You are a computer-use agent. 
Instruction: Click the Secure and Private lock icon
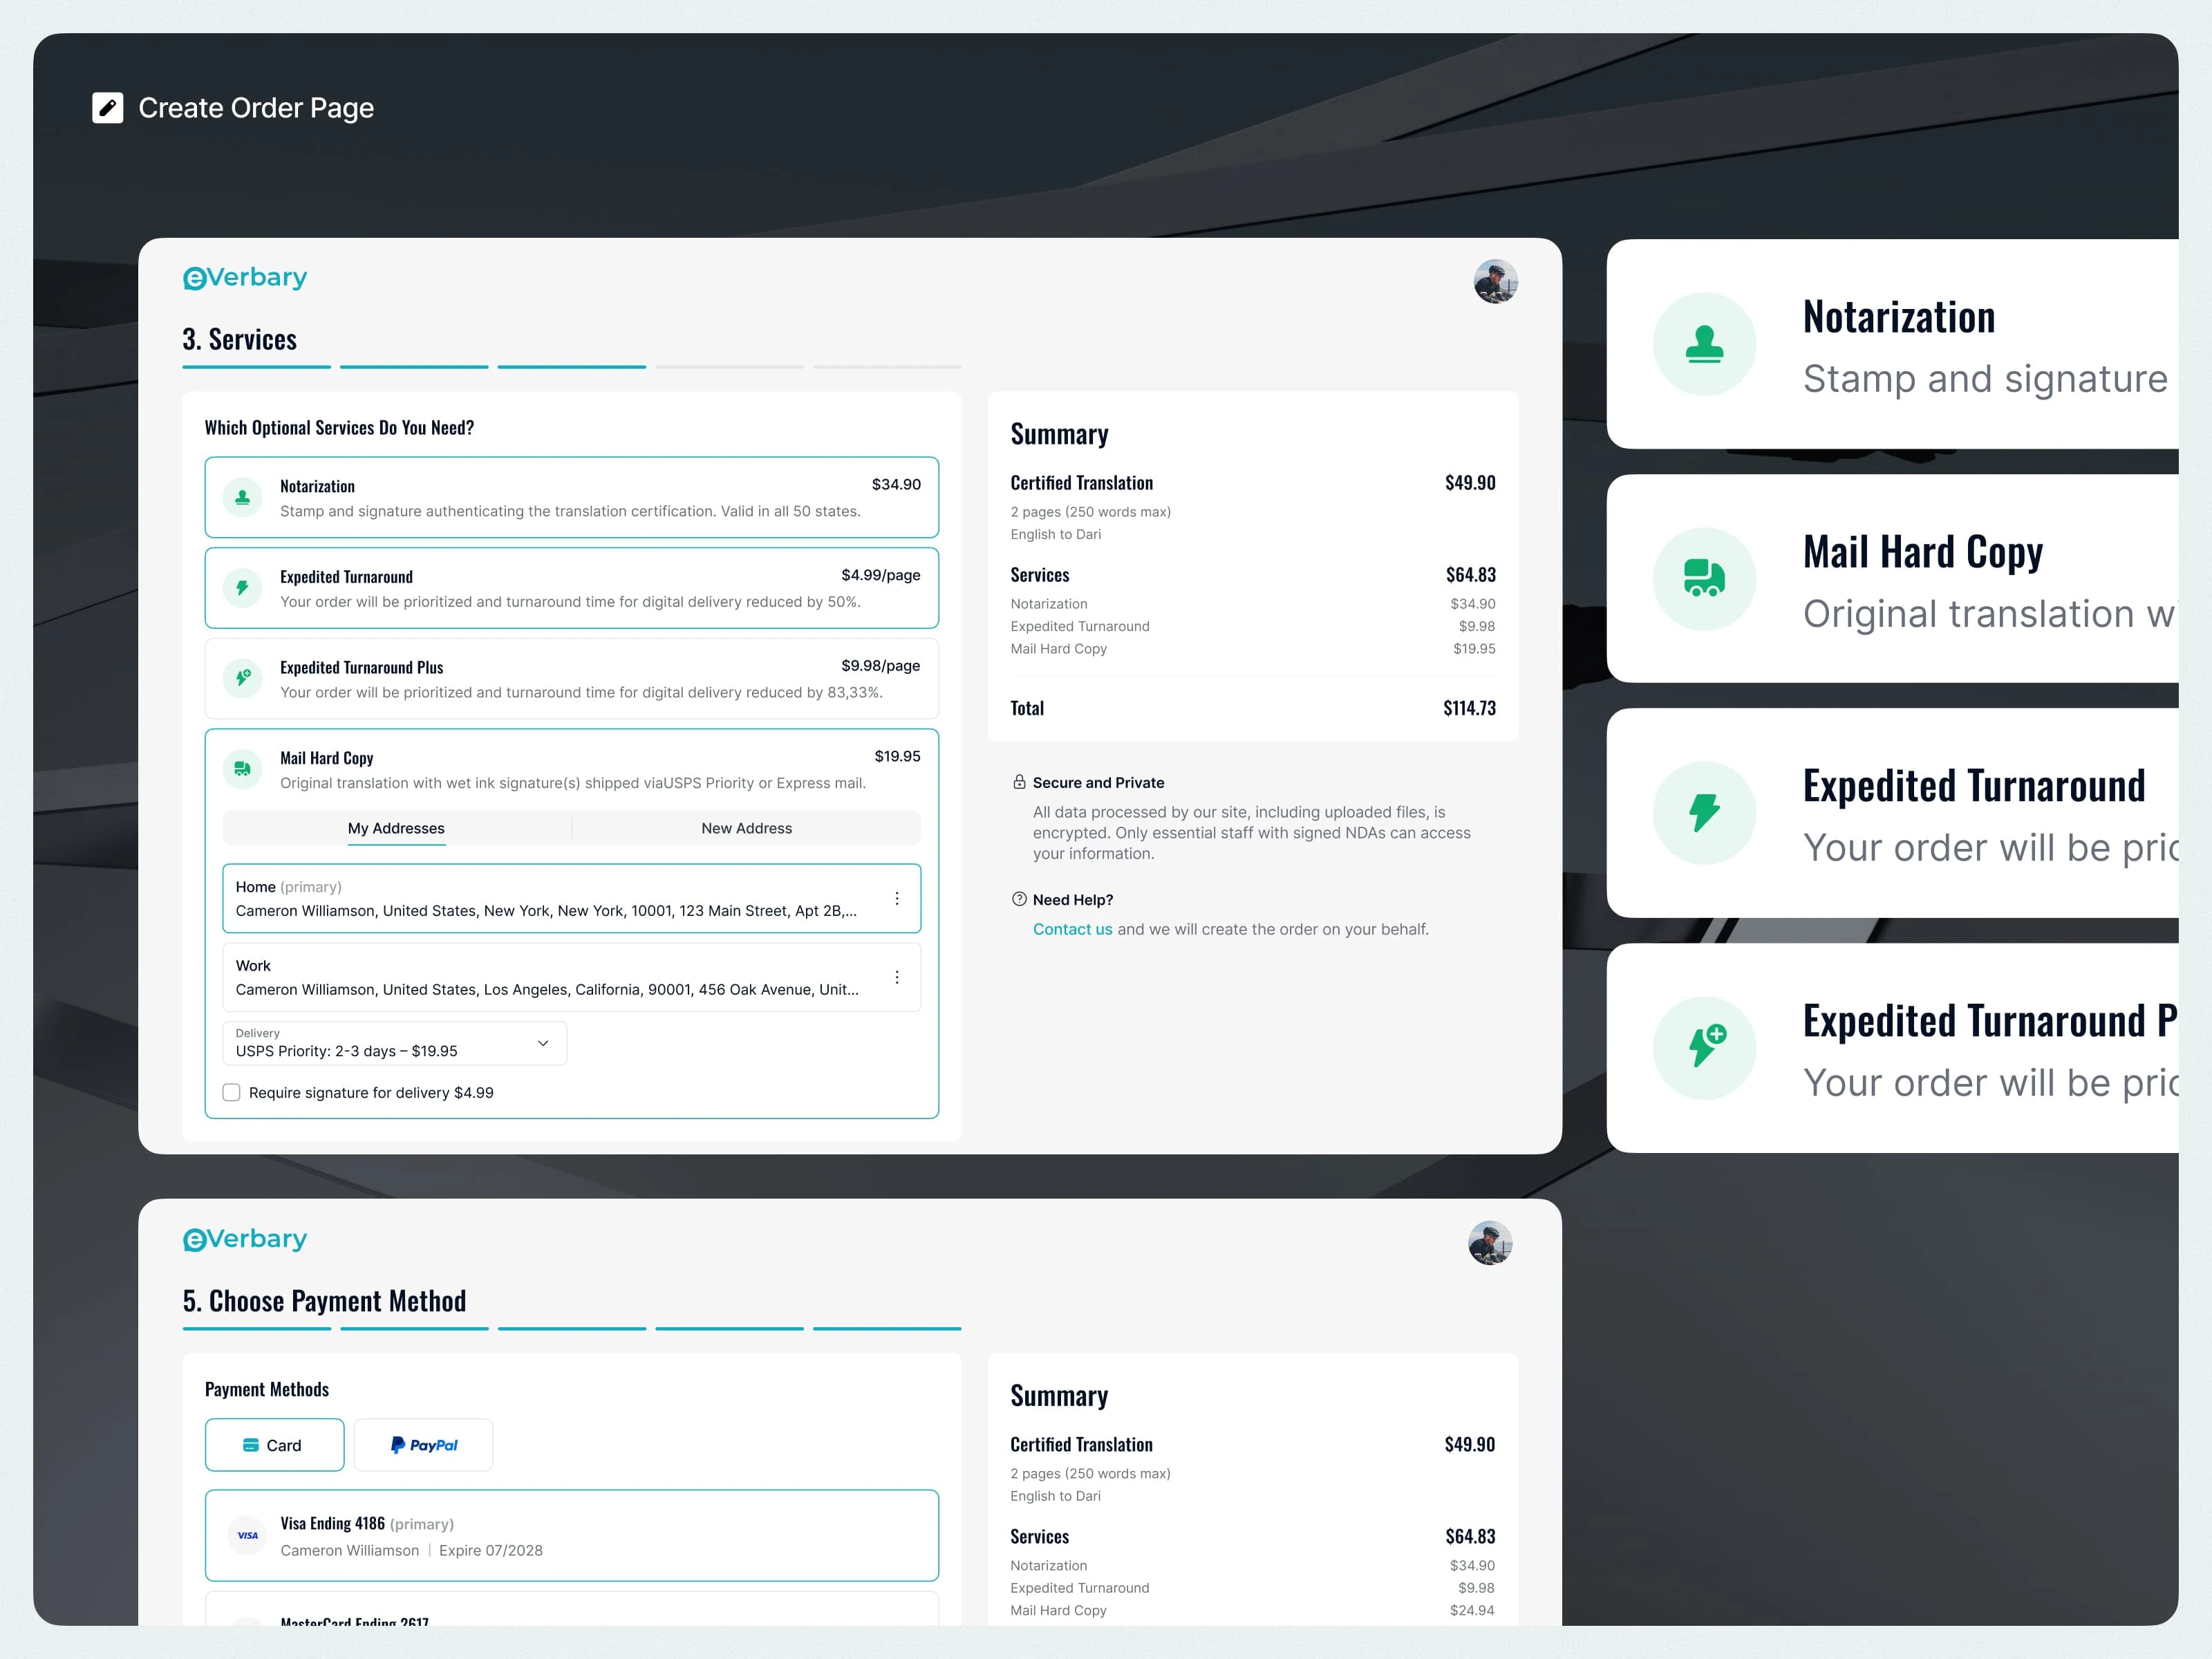[1019, 782]
